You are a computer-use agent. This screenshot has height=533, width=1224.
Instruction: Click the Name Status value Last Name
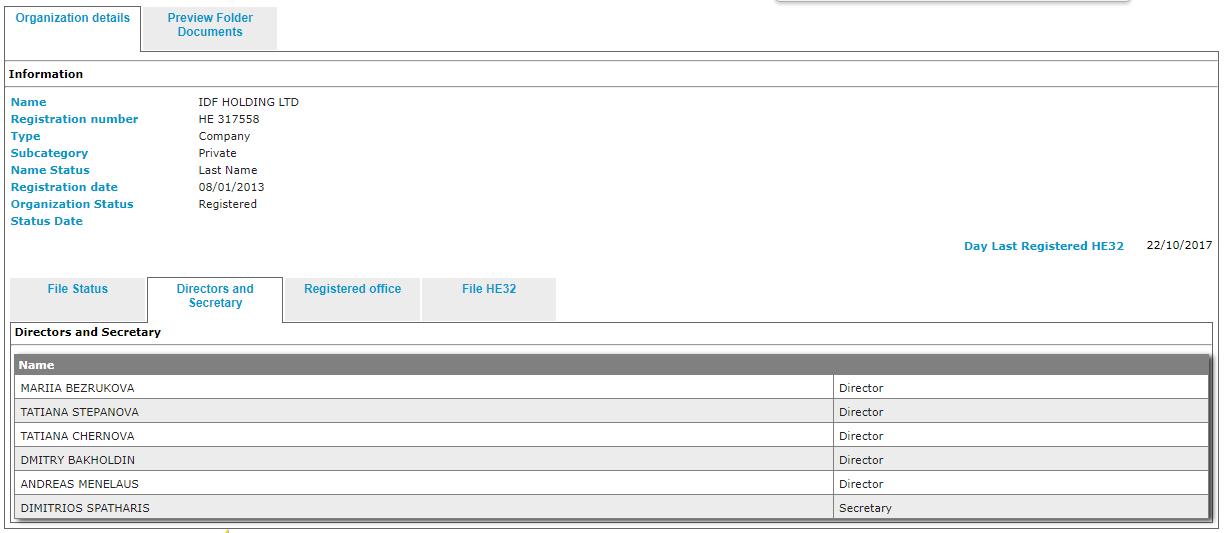228,170
